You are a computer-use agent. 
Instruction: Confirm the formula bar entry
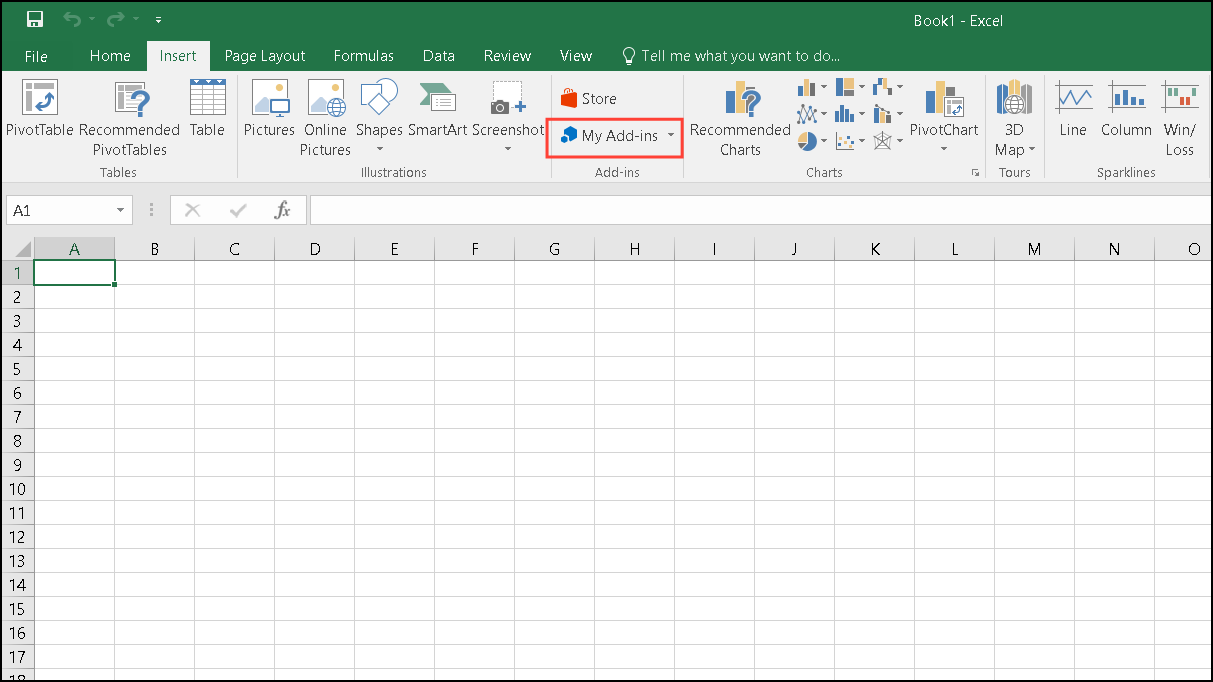click(238, 210)
